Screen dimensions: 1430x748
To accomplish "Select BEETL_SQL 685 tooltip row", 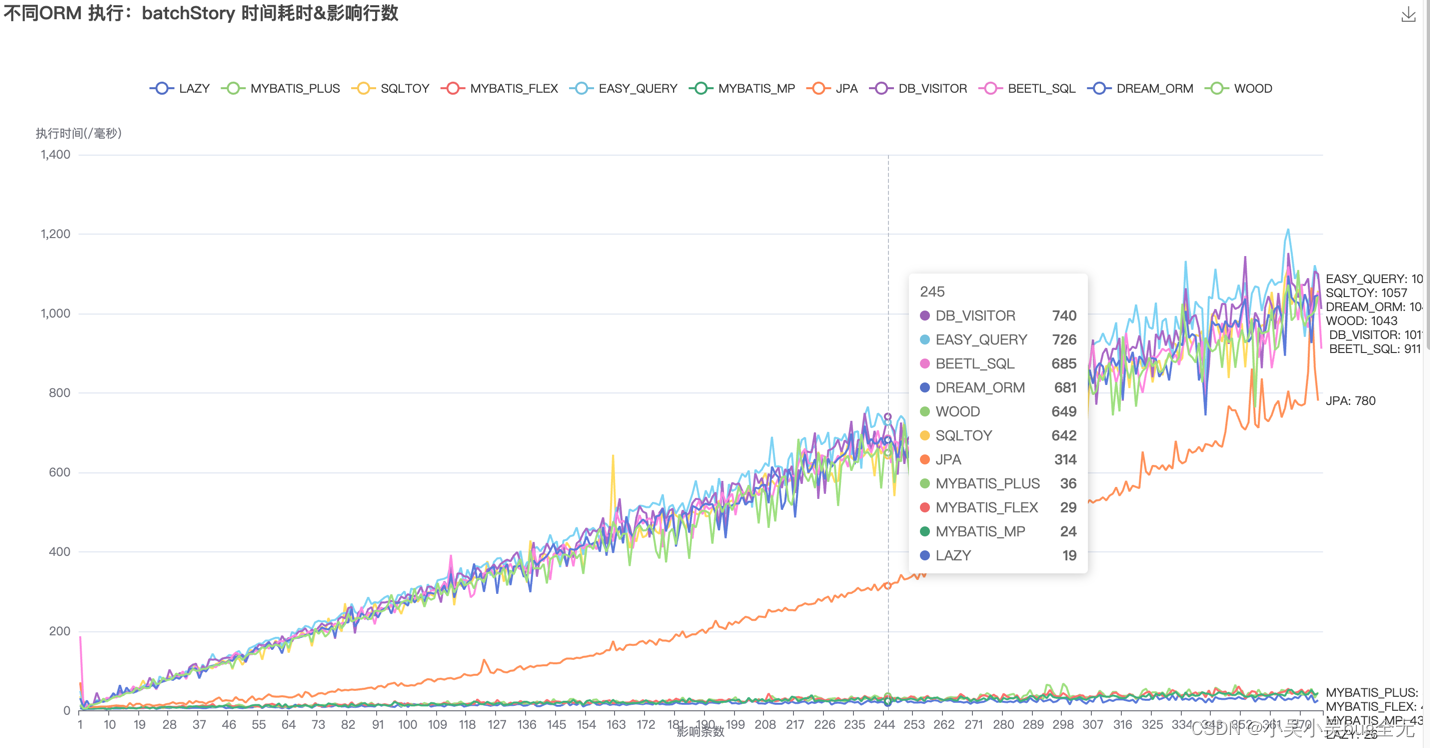I will click(998, 364).
